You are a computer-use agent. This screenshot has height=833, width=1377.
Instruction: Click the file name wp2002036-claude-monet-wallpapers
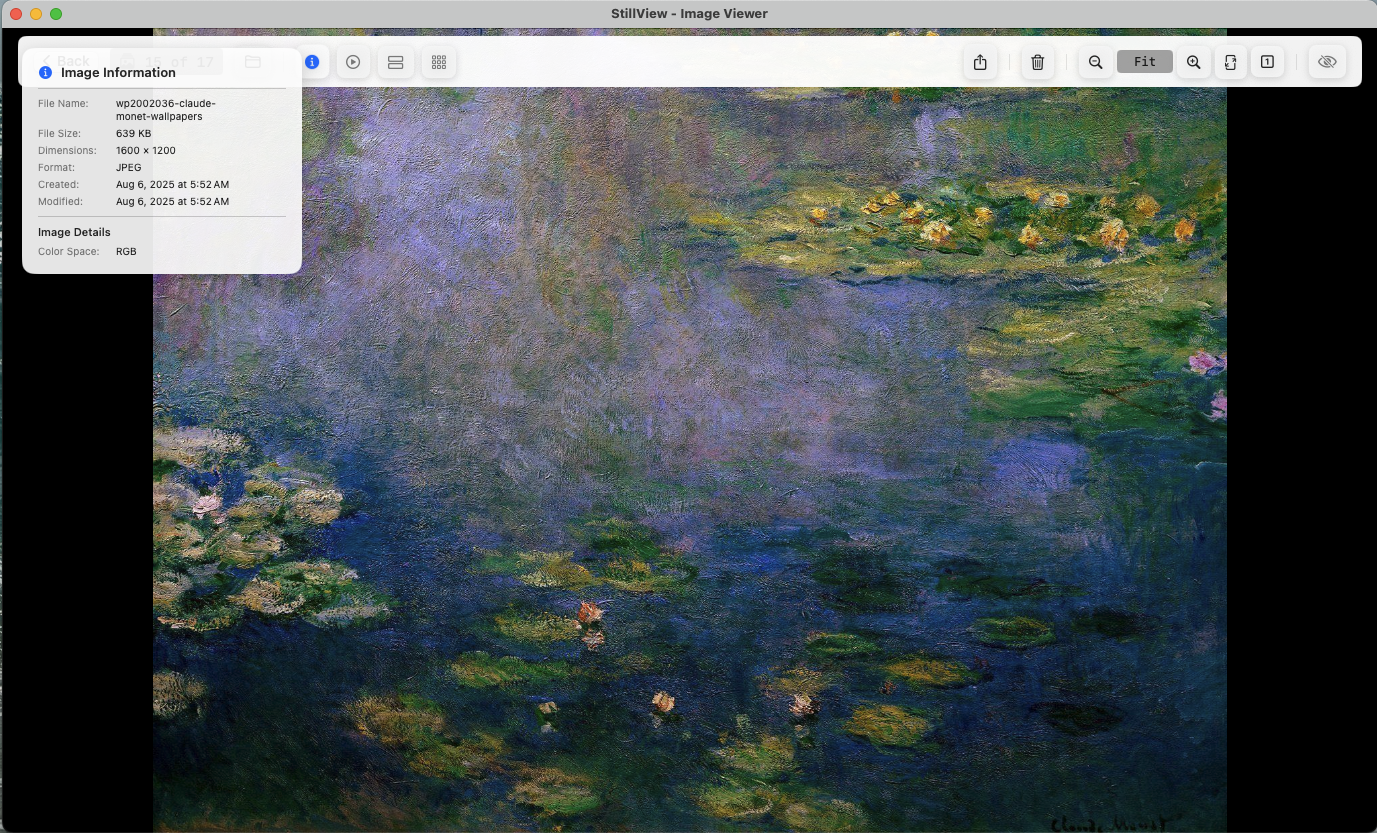click(x=165, y=110)
